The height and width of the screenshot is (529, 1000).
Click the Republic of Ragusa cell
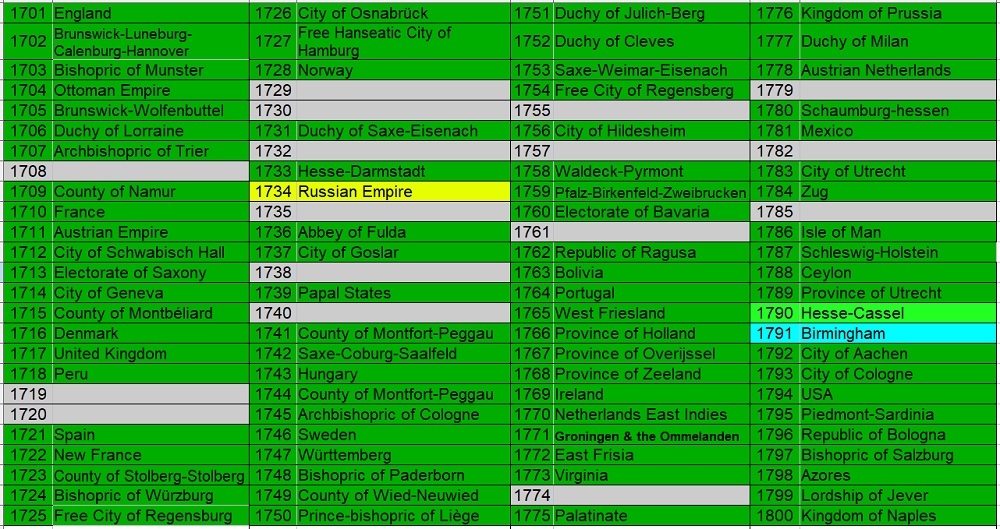coord(651,252)
